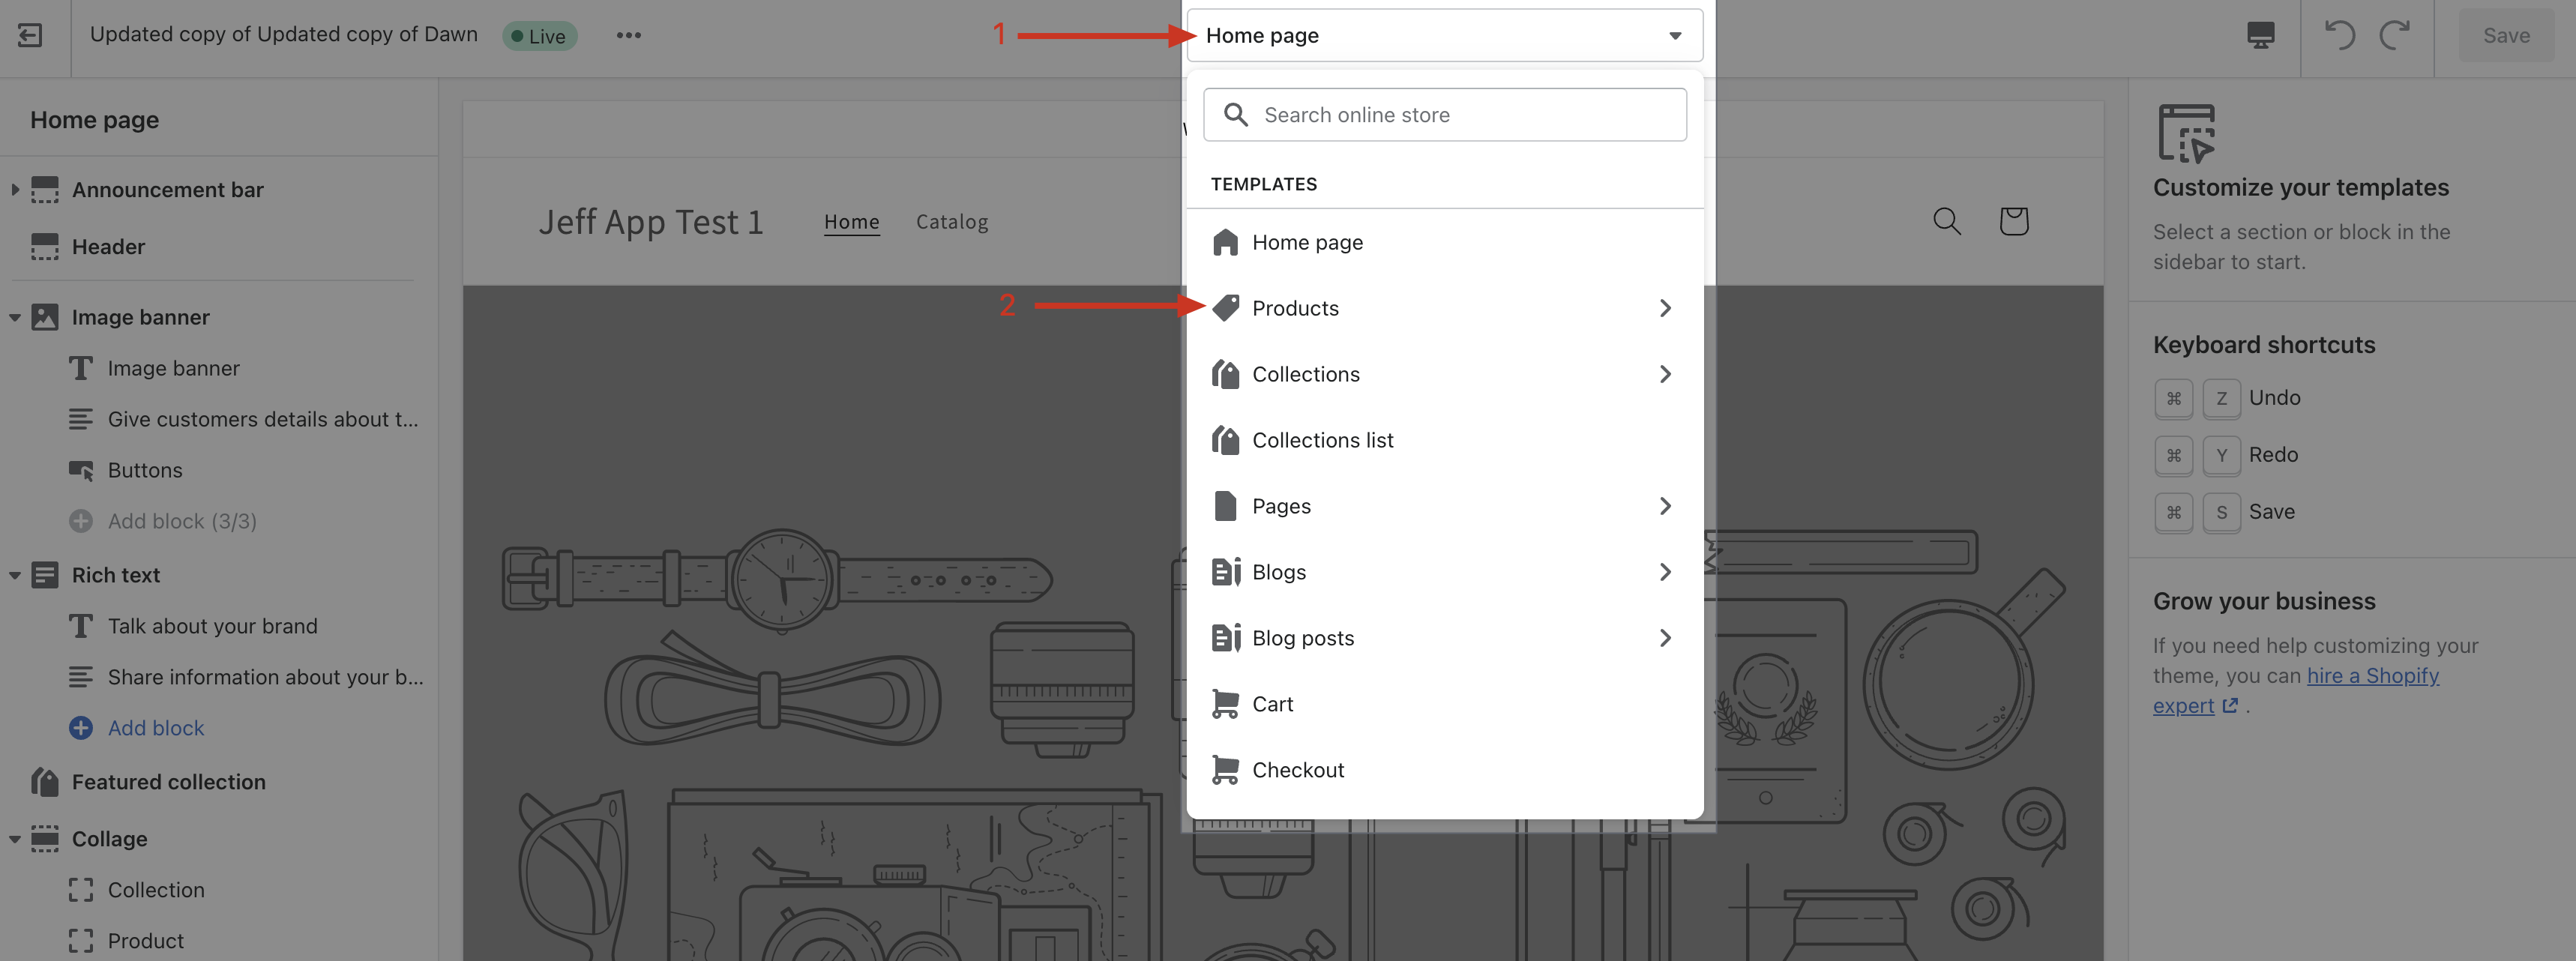The height and width of the screenshot is (961, 2576).
Task: Click the Featured collection section label
Action: coord(169,782)
